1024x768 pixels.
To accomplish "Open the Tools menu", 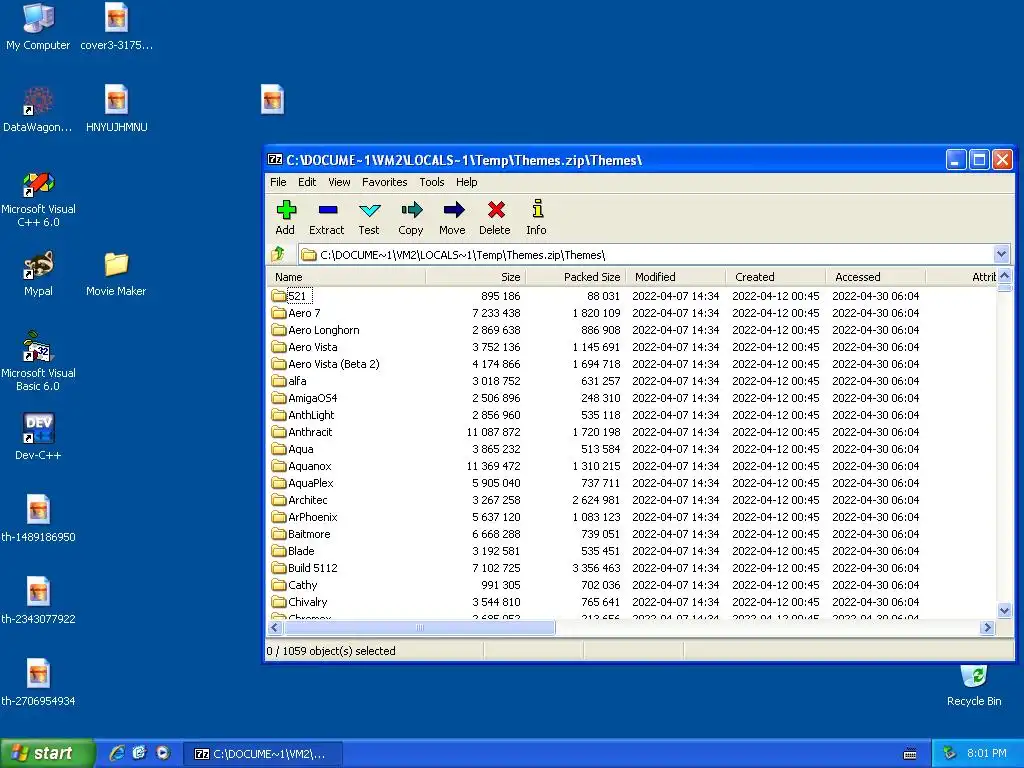I will [x=432, y=182].
